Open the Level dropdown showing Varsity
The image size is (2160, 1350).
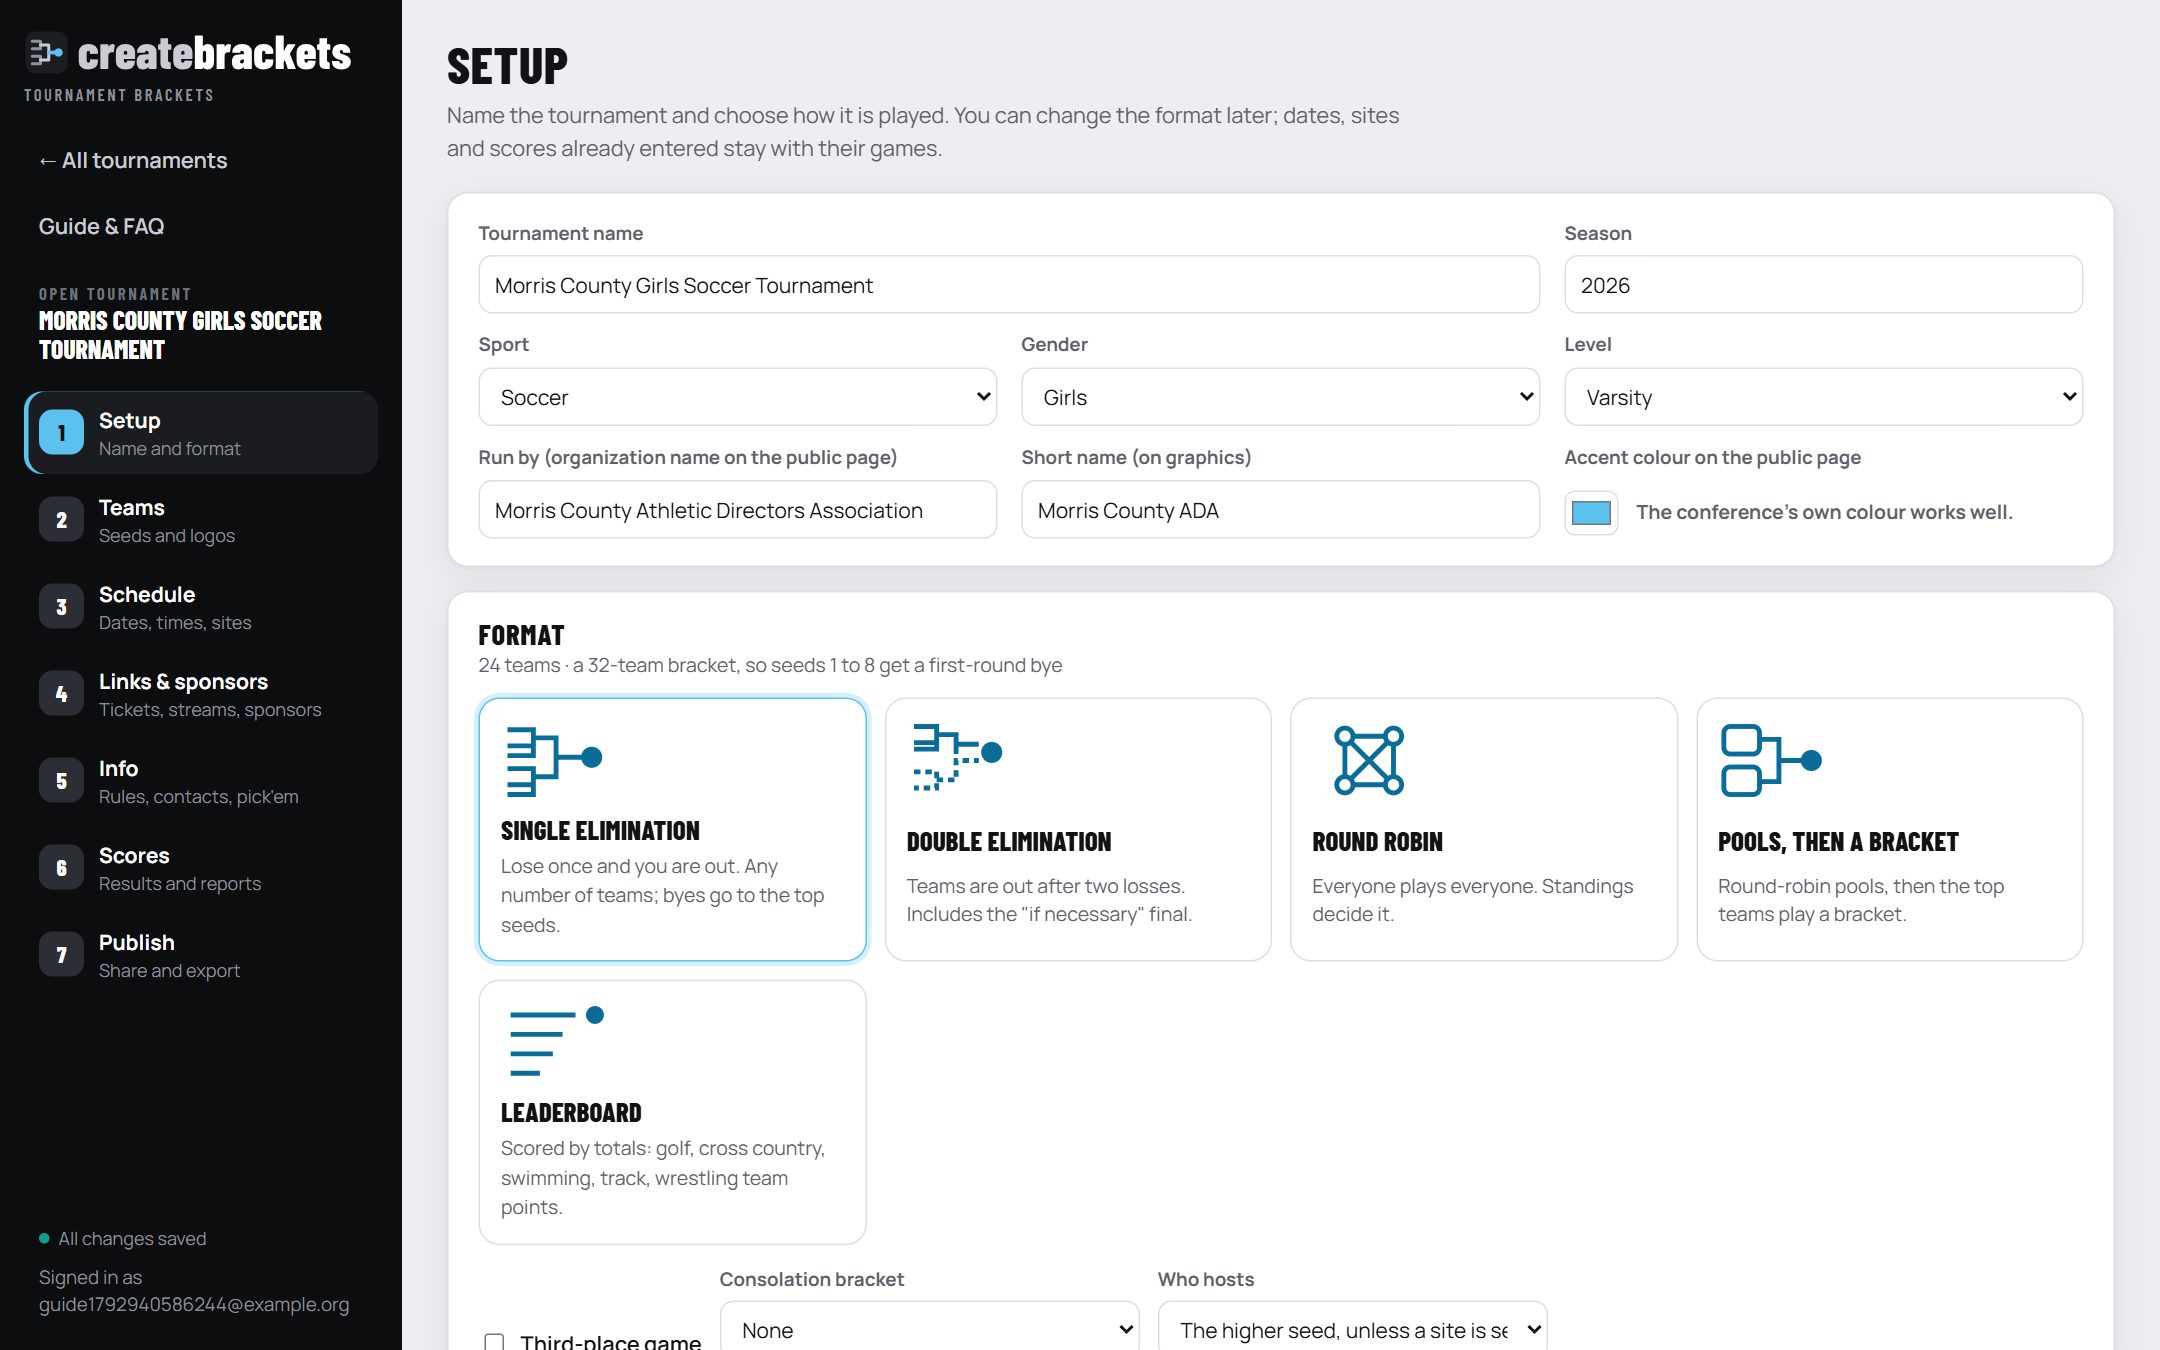tap(1823, 397)
